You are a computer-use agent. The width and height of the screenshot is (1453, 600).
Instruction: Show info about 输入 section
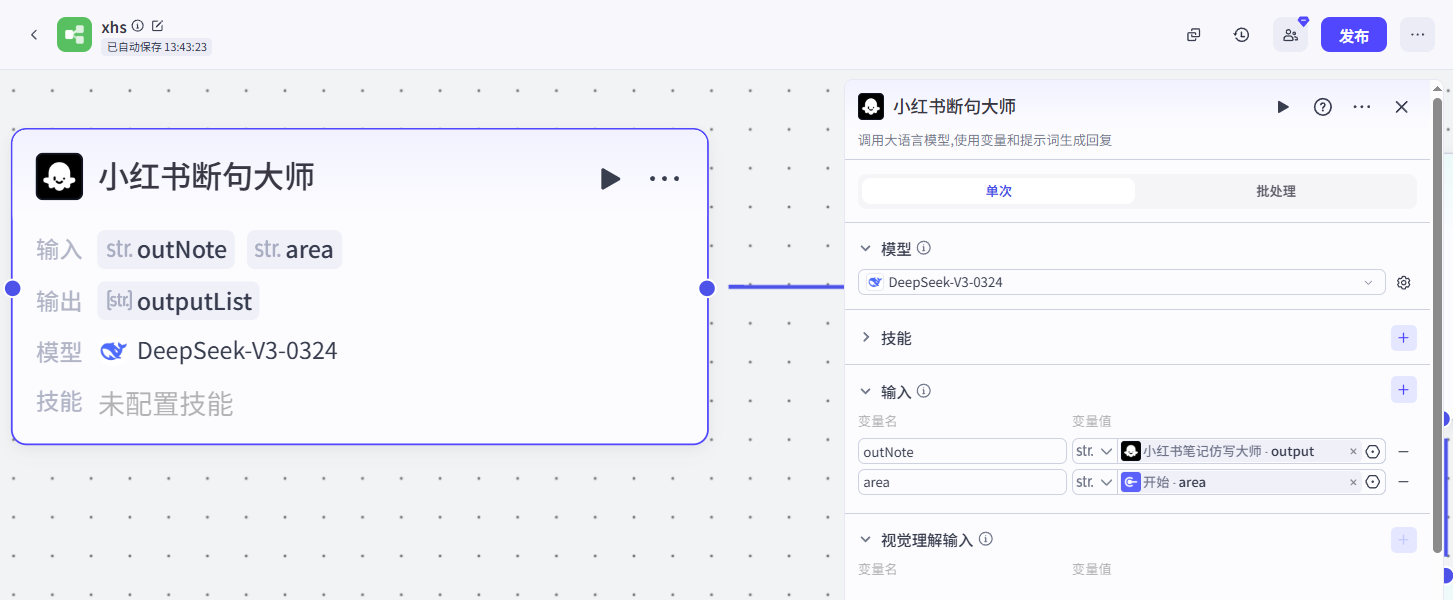pos(924,391)
